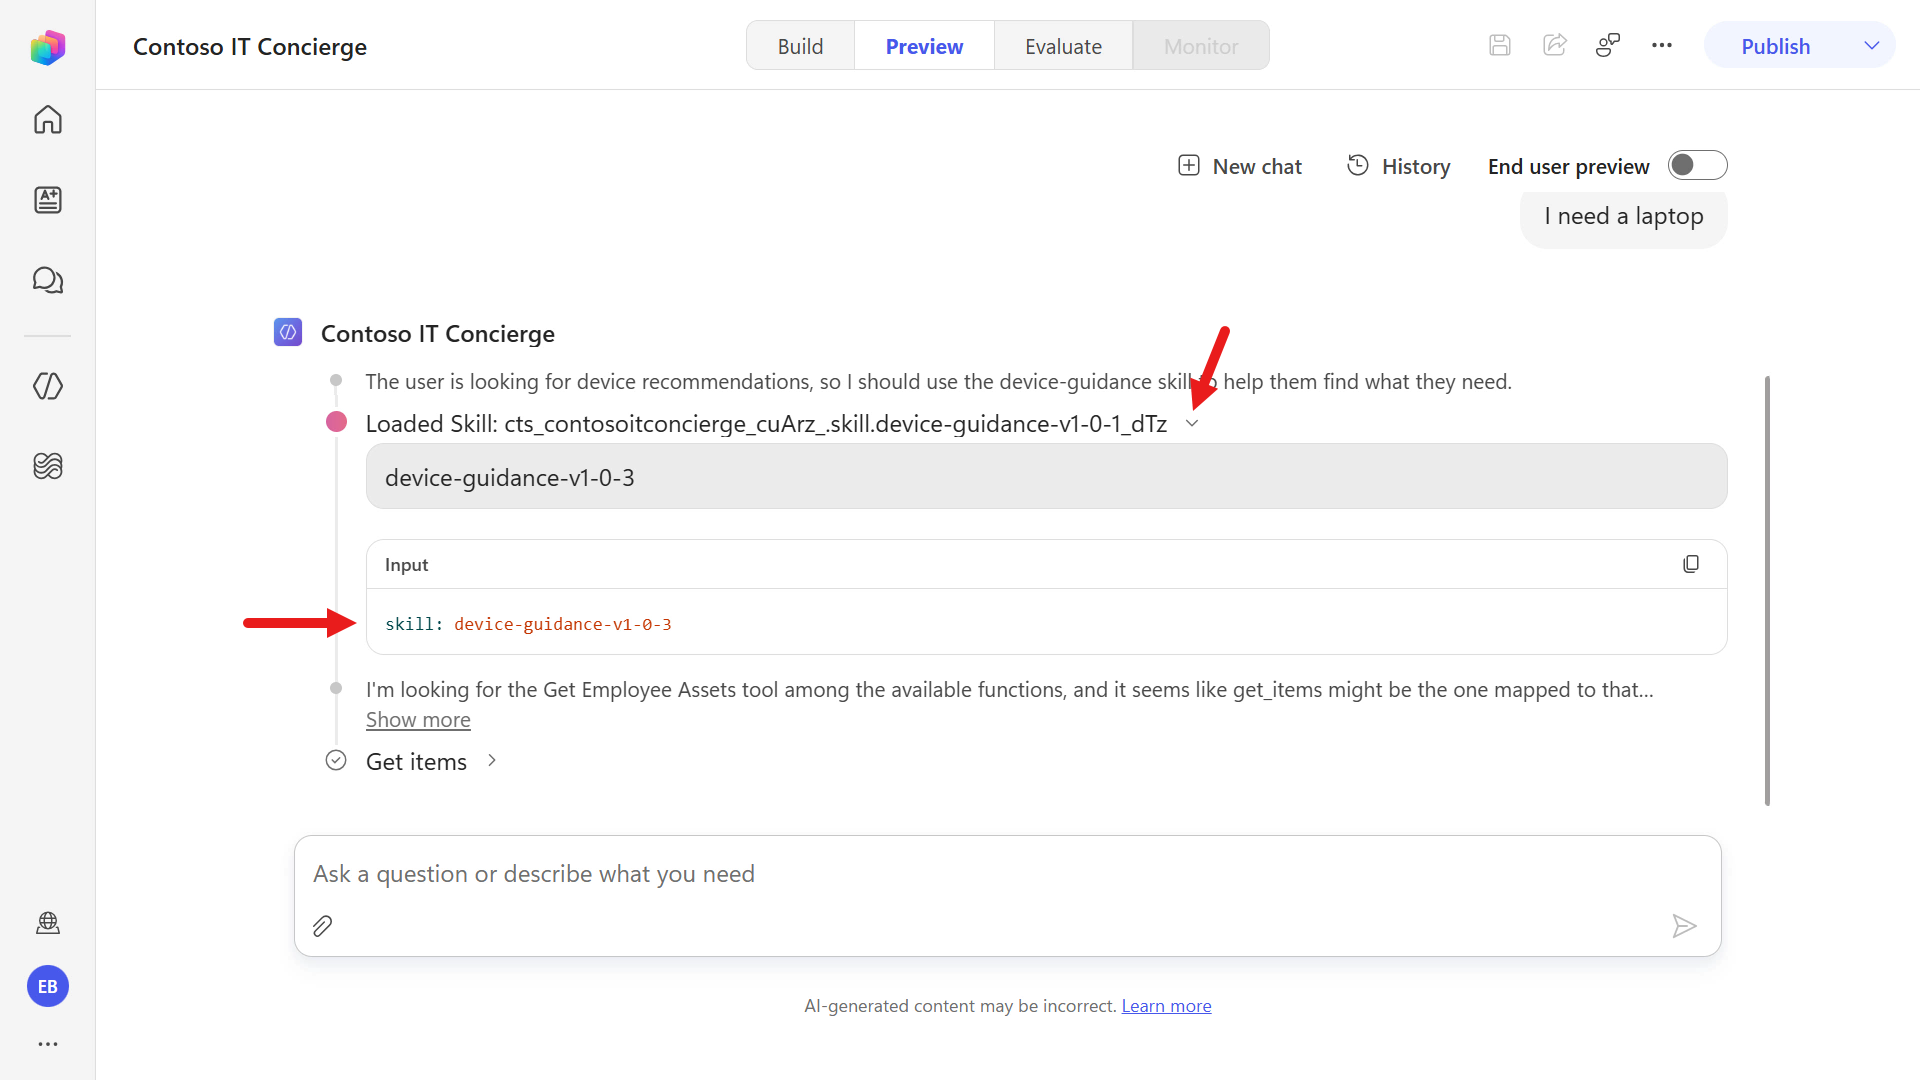Click the End user preview label
This screenshot has height=1080, width=1920.
point(1568,167)
